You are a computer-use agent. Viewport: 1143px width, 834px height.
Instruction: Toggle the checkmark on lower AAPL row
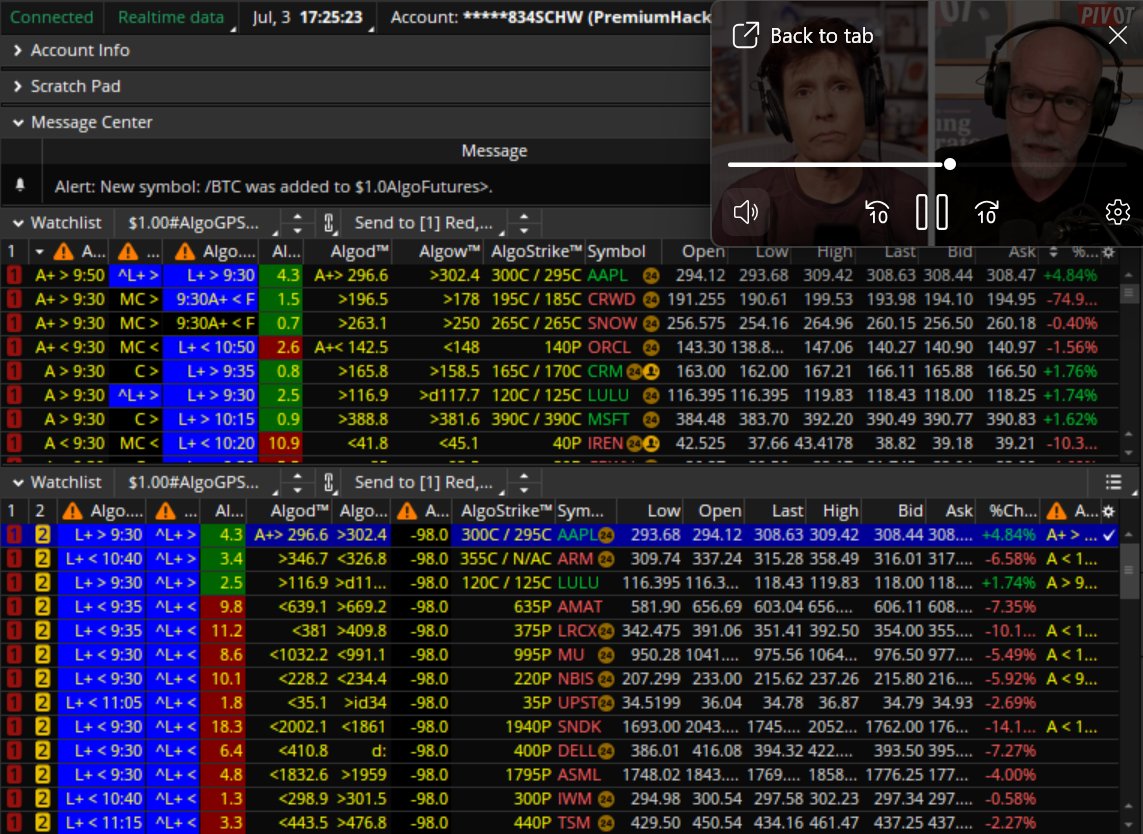click(x=1109, y=535)
